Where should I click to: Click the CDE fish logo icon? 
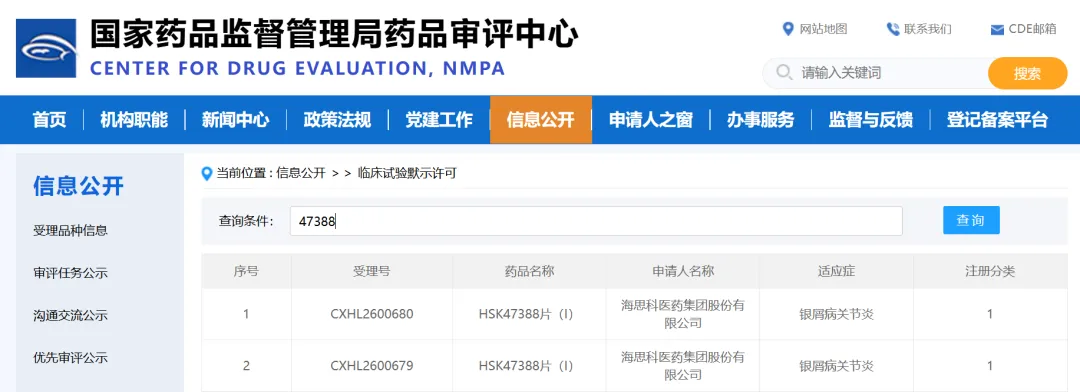(x=46, y=48)
